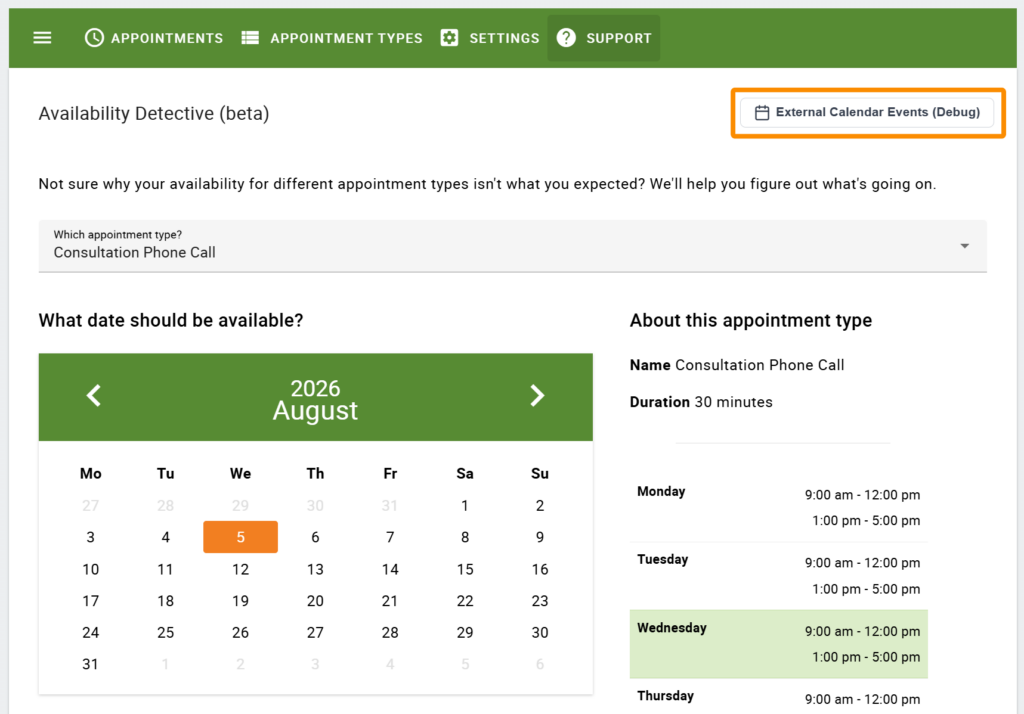1024x714 pixels.
Task: Select August 24 on the calendar
Action: pos(90,632)
